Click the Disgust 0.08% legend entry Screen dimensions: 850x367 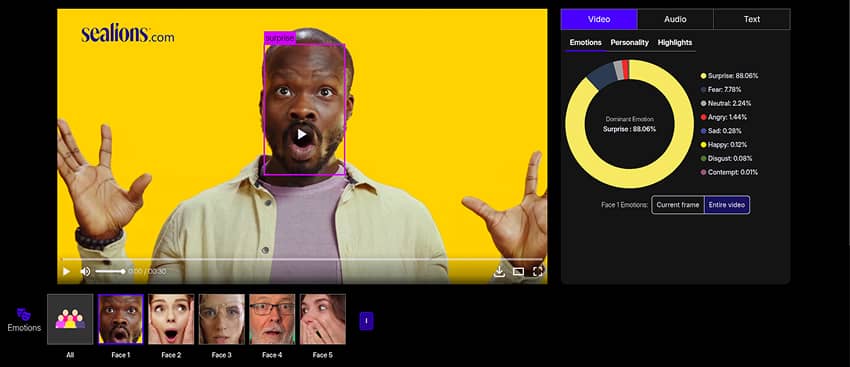coord(726,158)
